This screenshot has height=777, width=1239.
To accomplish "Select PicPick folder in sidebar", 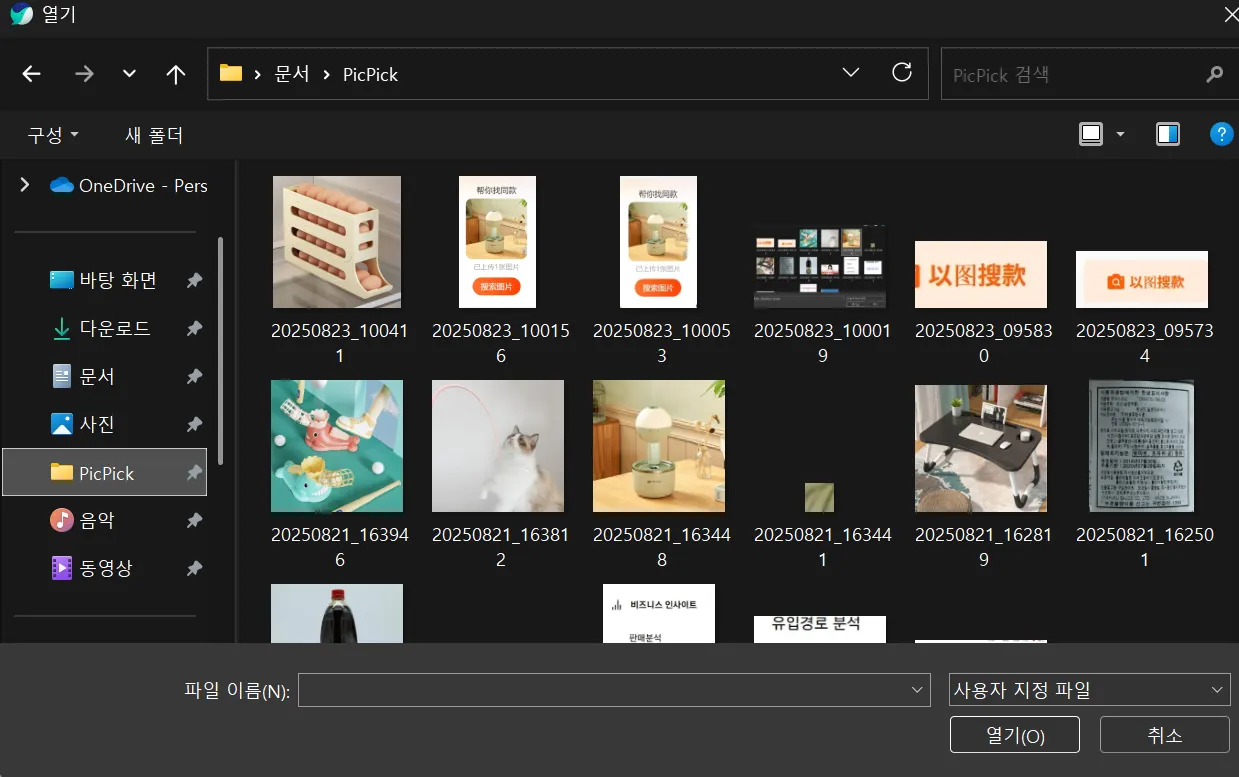I will [x=105, y=472].
